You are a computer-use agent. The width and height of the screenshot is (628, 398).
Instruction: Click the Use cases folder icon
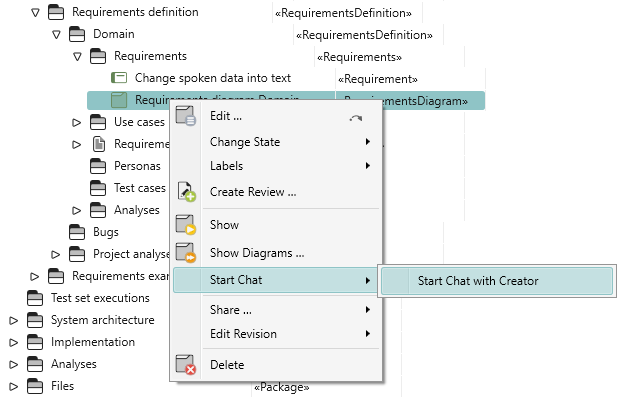pos(98,122)
